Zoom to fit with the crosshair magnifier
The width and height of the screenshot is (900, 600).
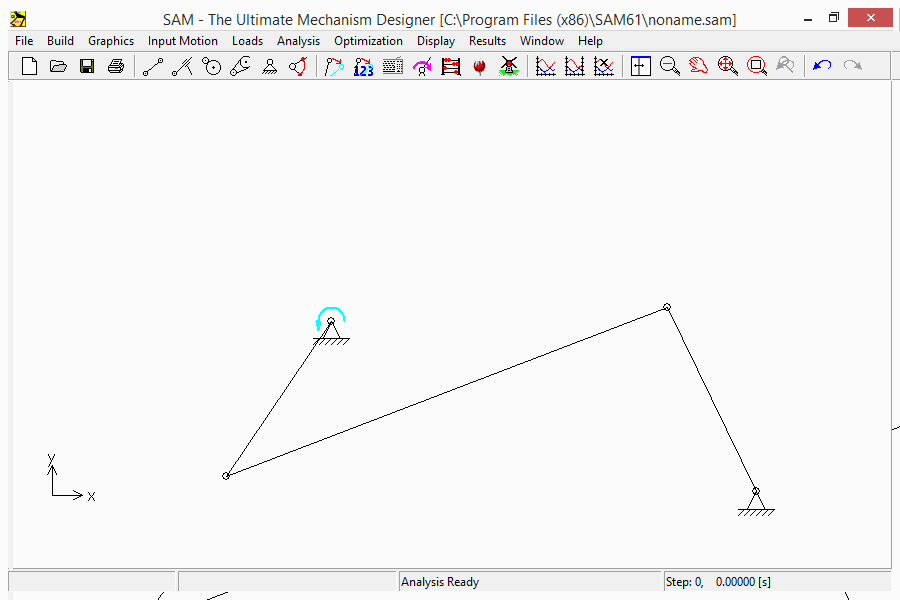pos(727,65)
